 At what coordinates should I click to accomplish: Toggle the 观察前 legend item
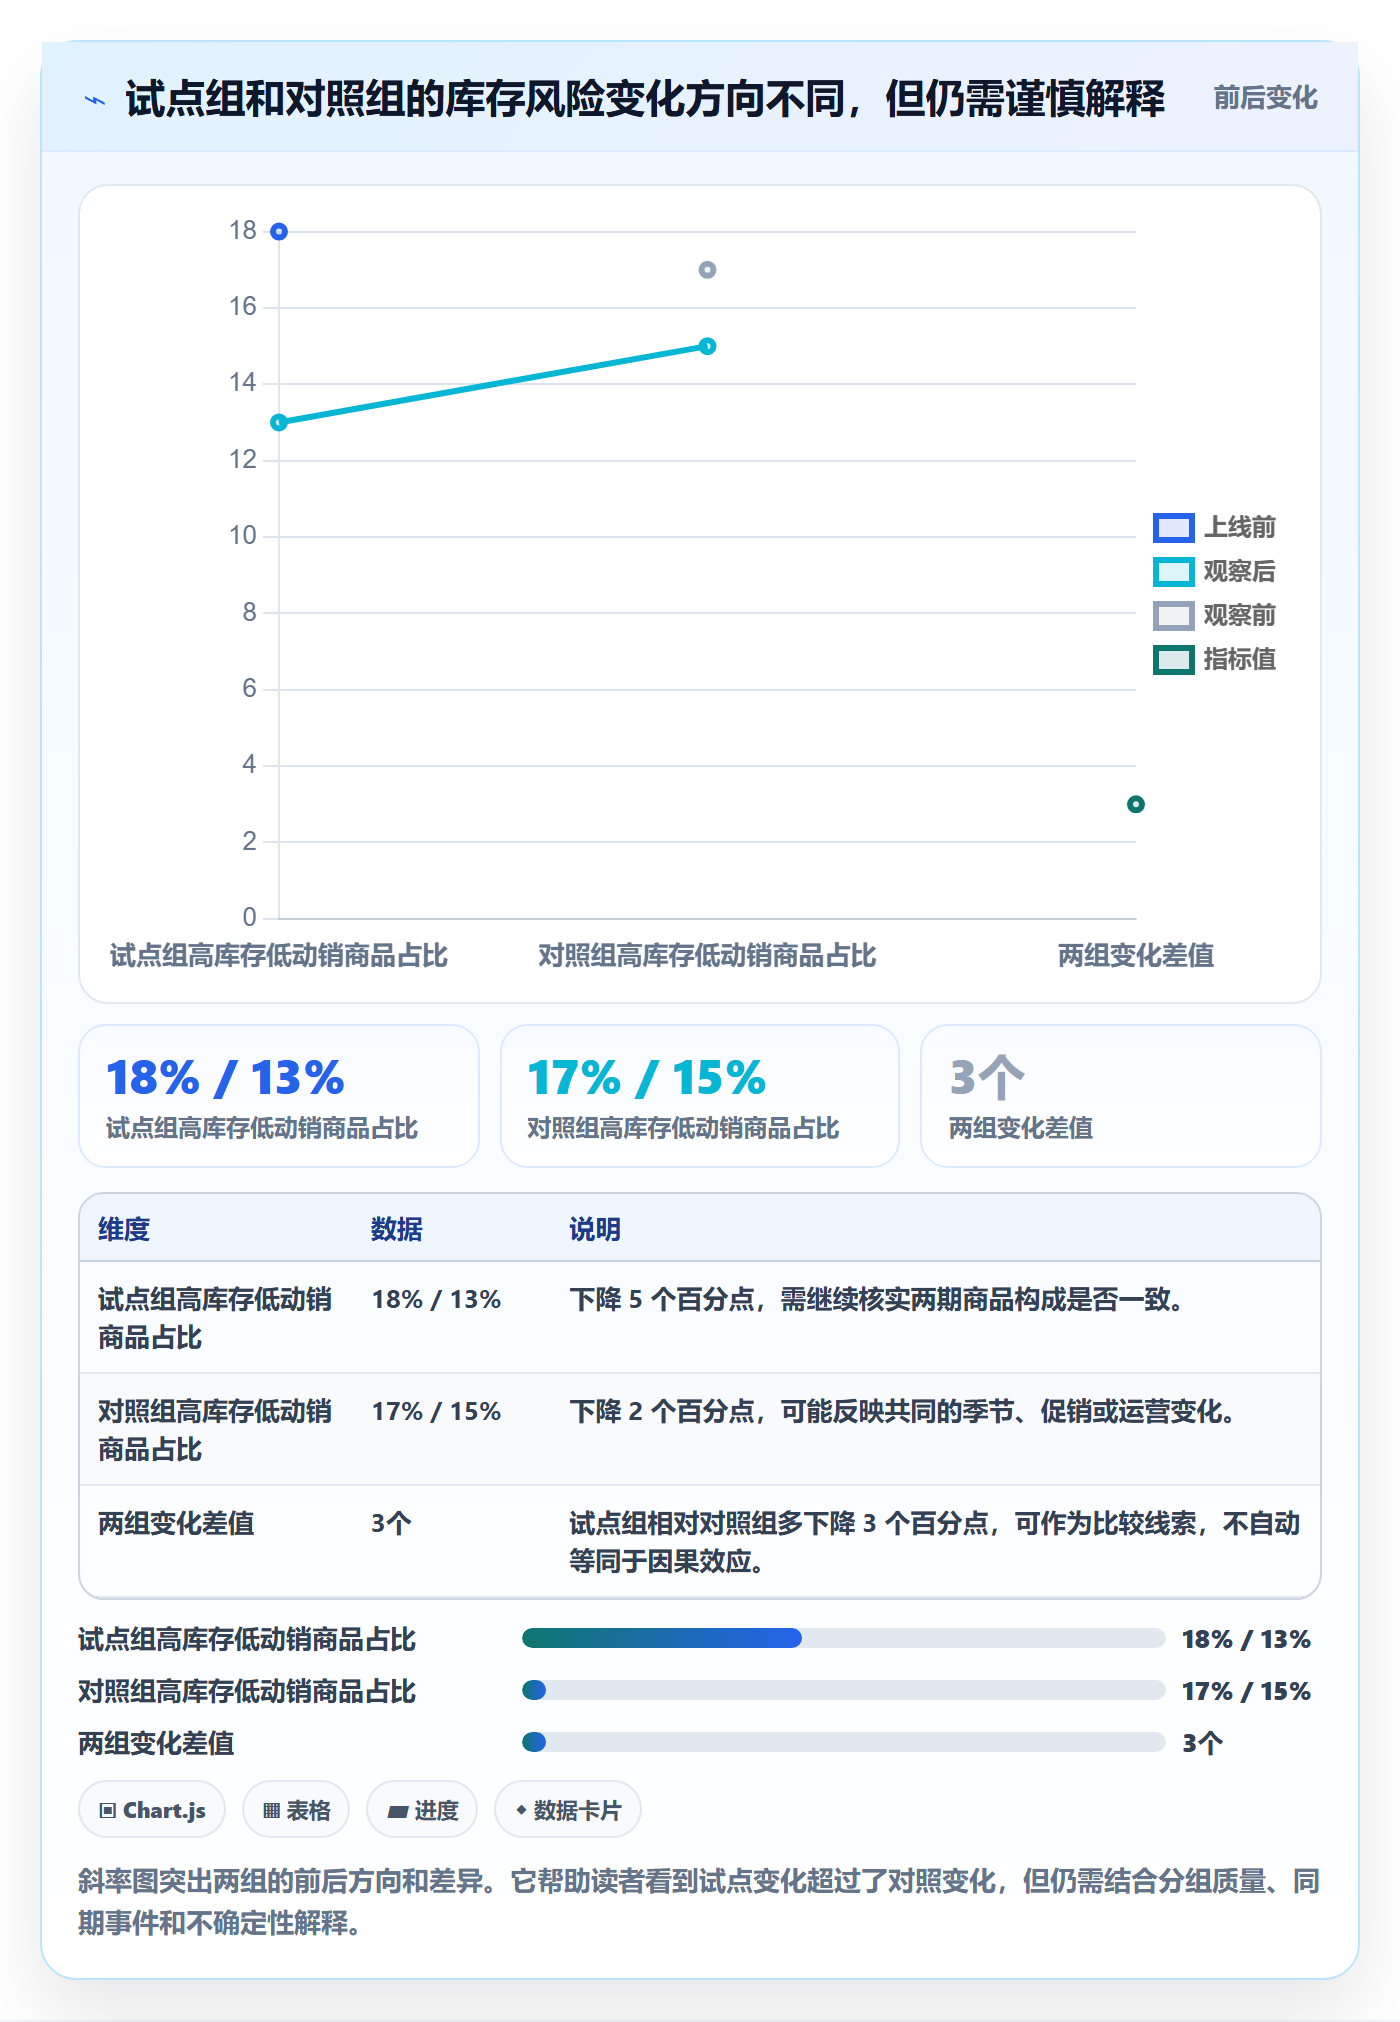pos(1214,615)
